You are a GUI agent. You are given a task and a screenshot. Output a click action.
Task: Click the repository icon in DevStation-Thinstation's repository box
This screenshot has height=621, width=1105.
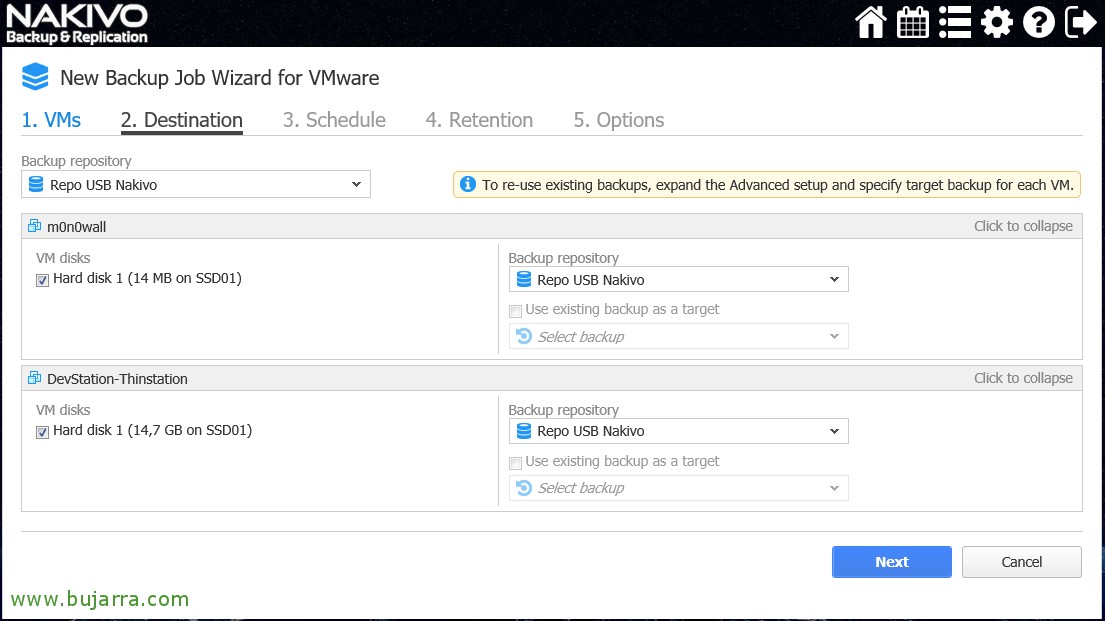click(x=524, y=431)
